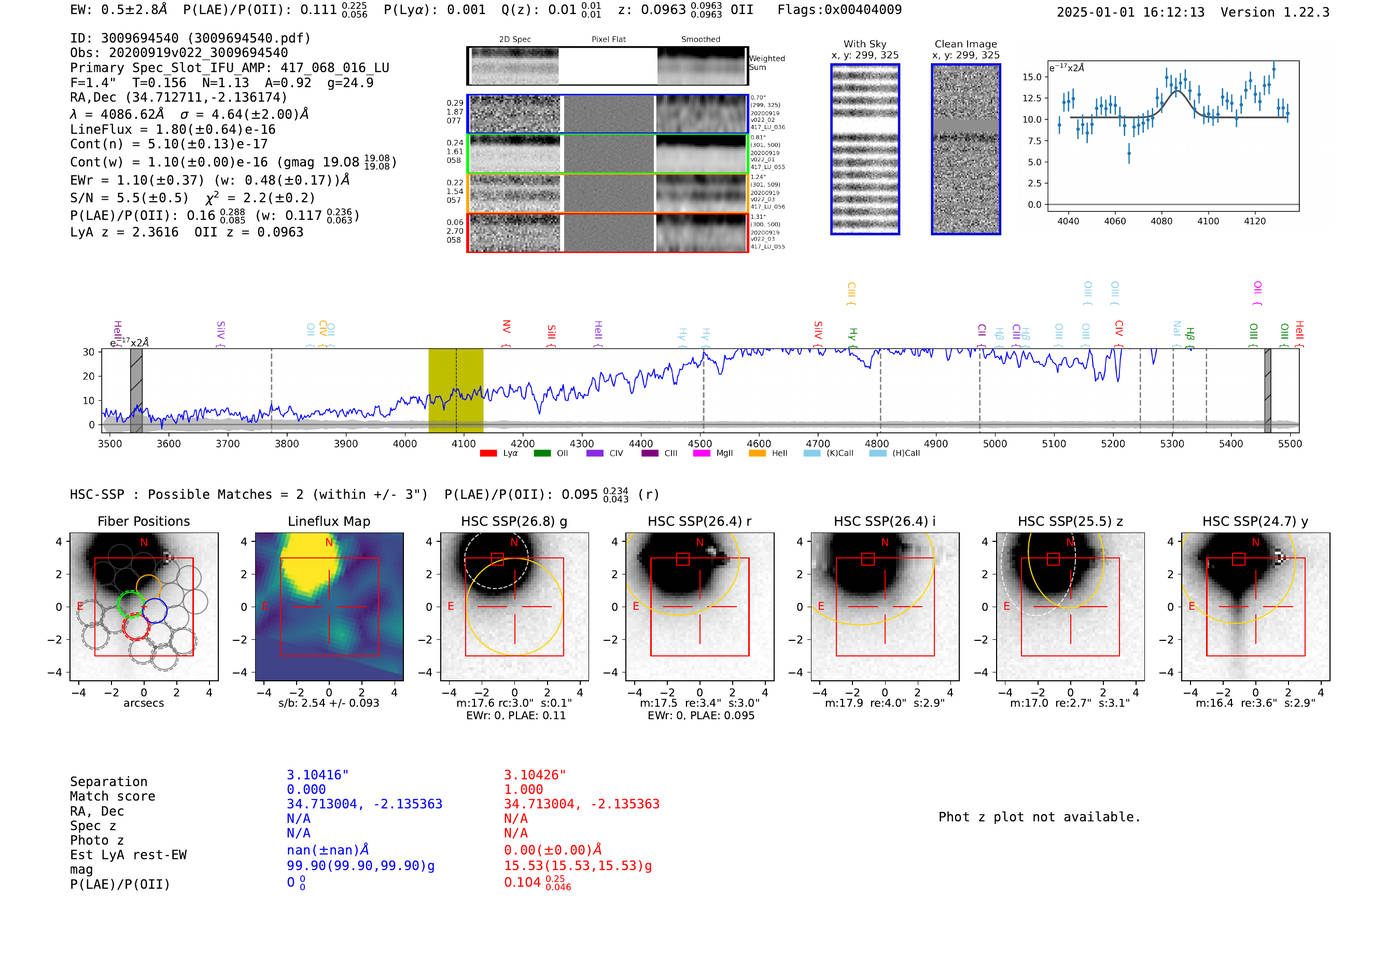
Task: Open the HSC SSP(26.4) i cutout
Action: point(885,606)
